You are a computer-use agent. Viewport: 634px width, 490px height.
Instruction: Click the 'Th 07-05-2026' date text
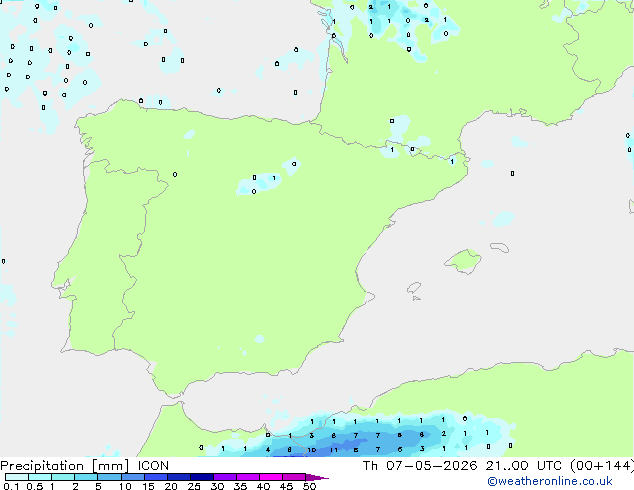[420, 466]
